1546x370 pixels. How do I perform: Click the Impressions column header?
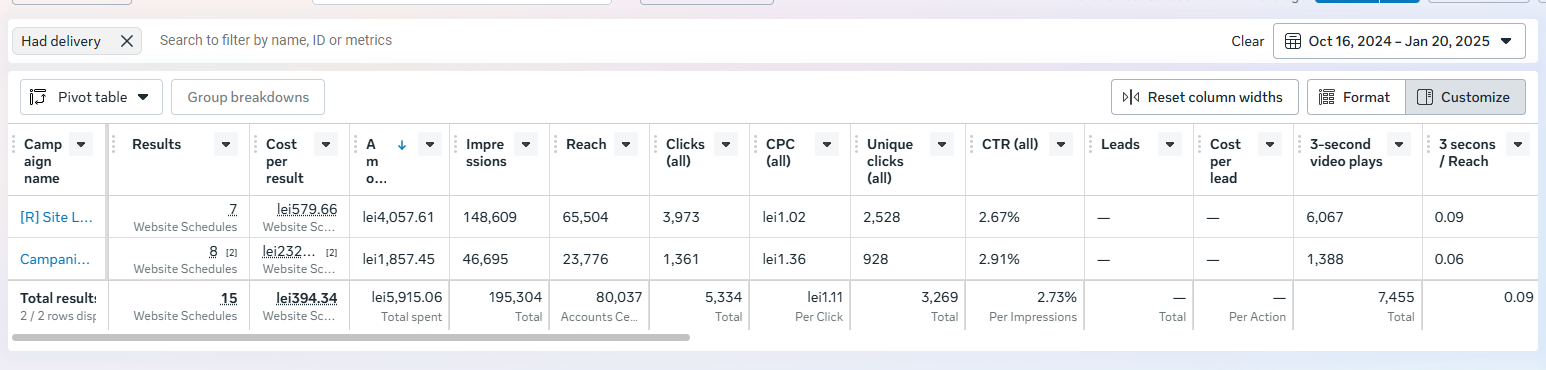pyautogui.click(x=485, y=153)
